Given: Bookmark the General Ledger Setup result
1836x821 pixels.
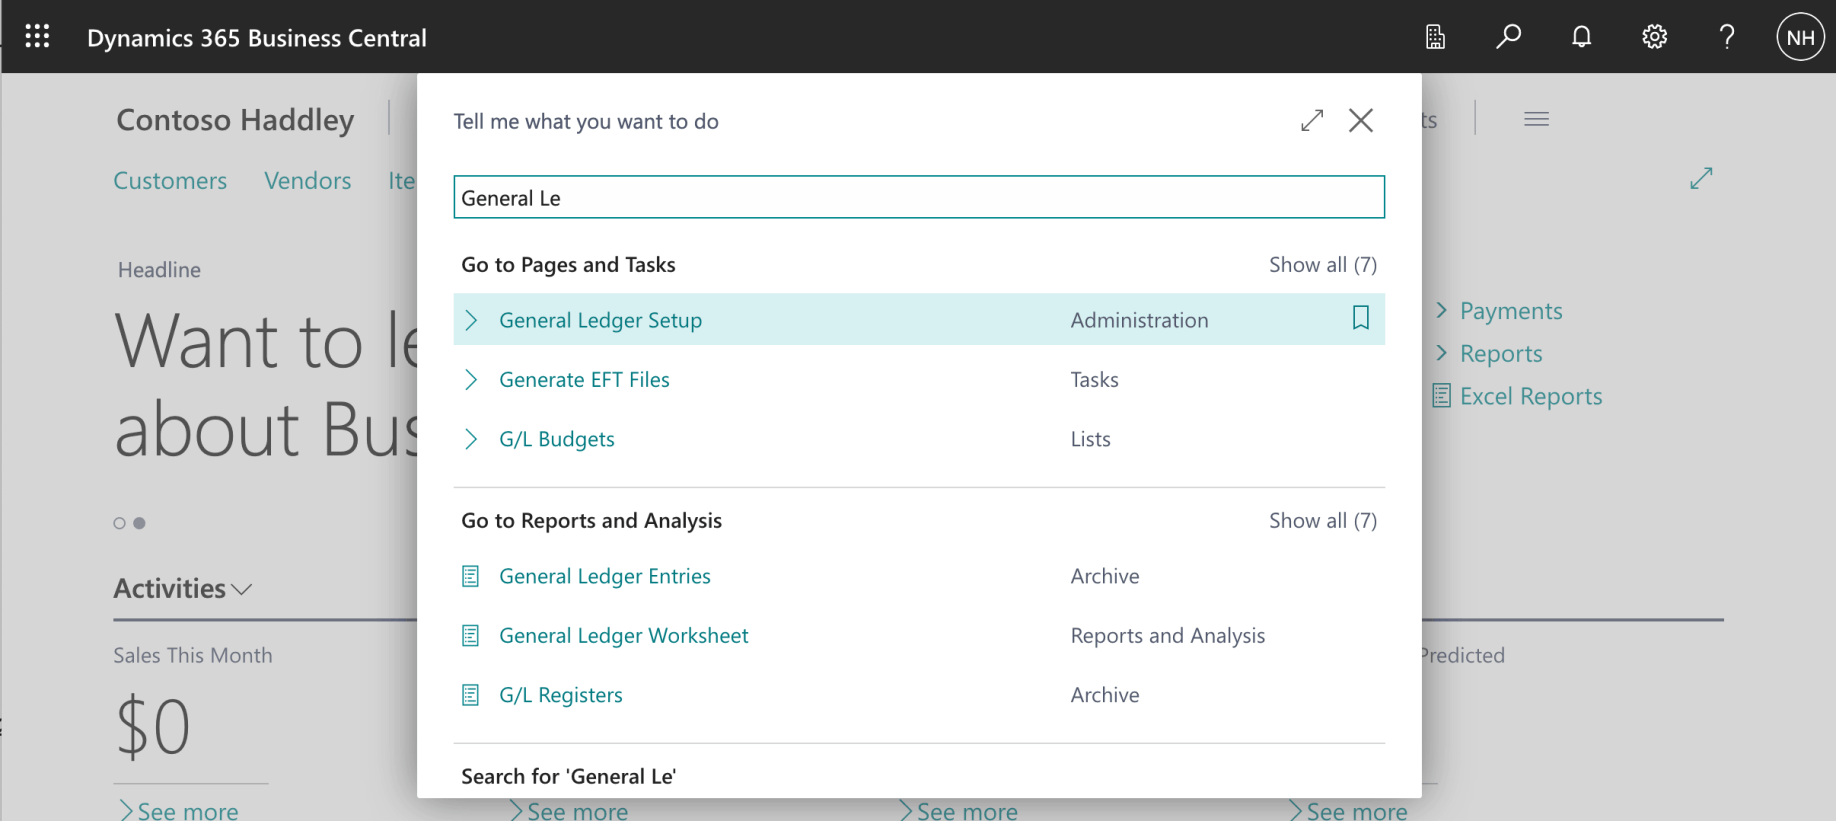Looking at the screenshot, I should 1360,318.
